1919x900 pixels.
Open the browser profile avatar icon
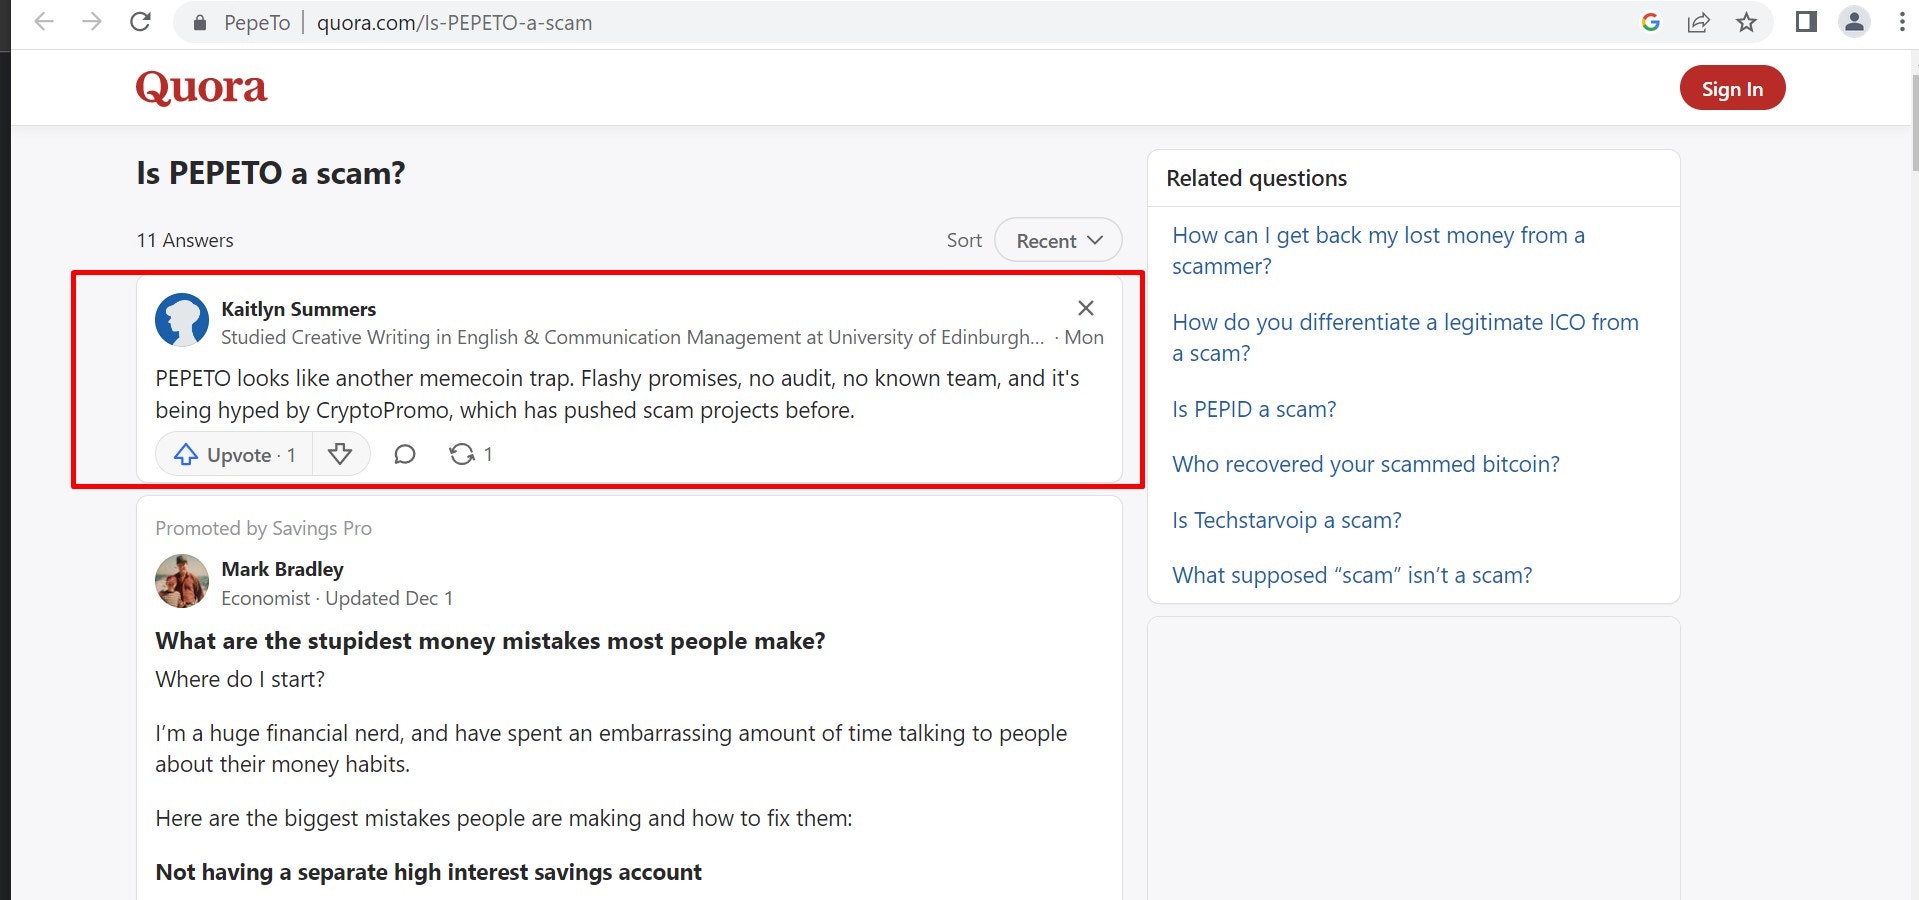pos(1854,22)
